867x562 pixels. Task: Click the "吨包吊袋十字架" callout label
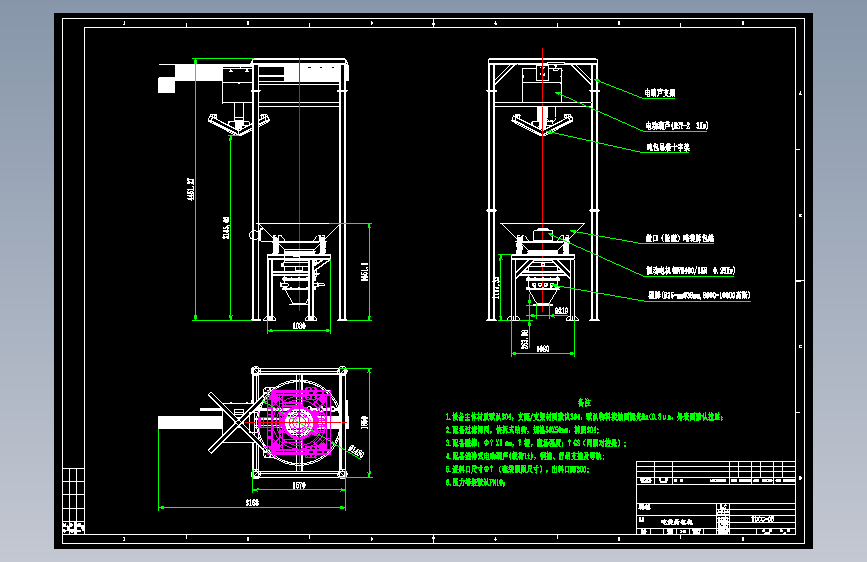(668, 147)
